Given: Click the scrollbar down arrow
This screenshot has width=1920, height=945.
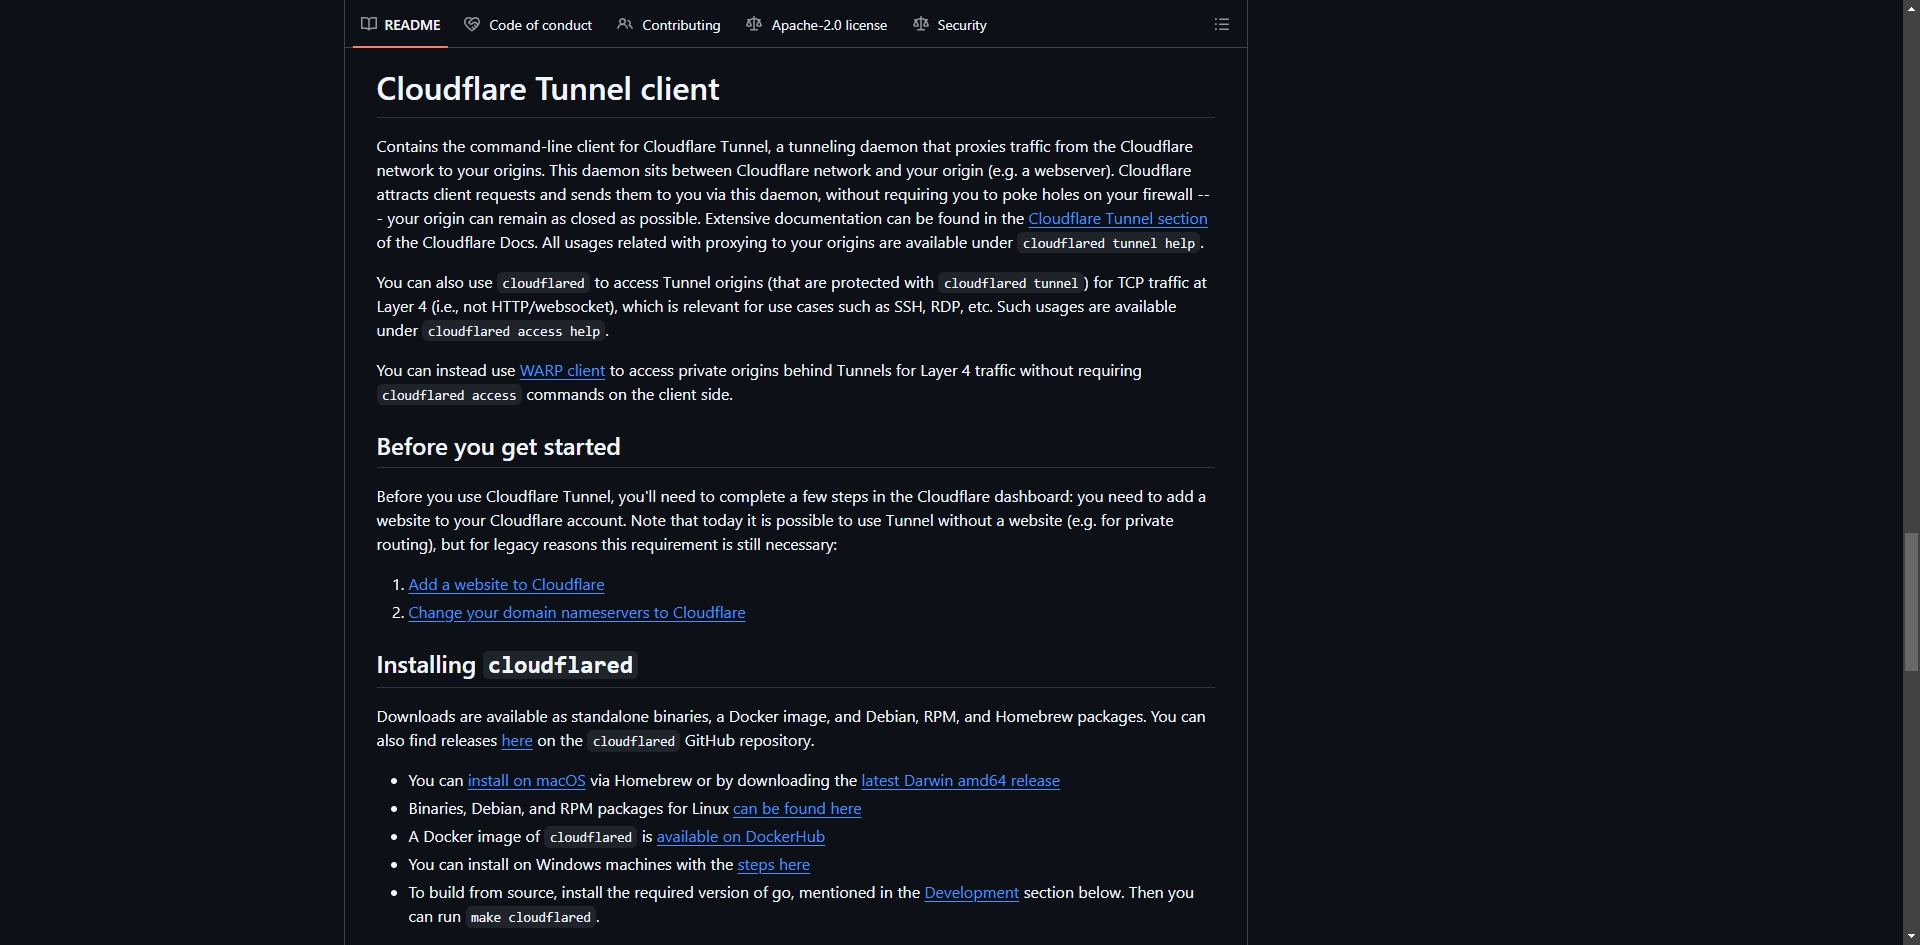Looking at the screenshot, I should pos(1911,936).
